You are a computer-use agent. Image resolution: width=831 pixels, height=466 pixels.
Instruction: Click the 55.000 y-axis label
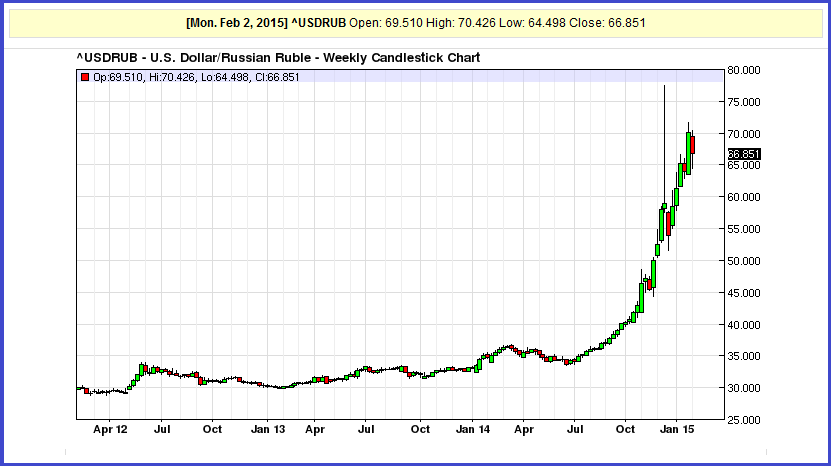[744, 229]
